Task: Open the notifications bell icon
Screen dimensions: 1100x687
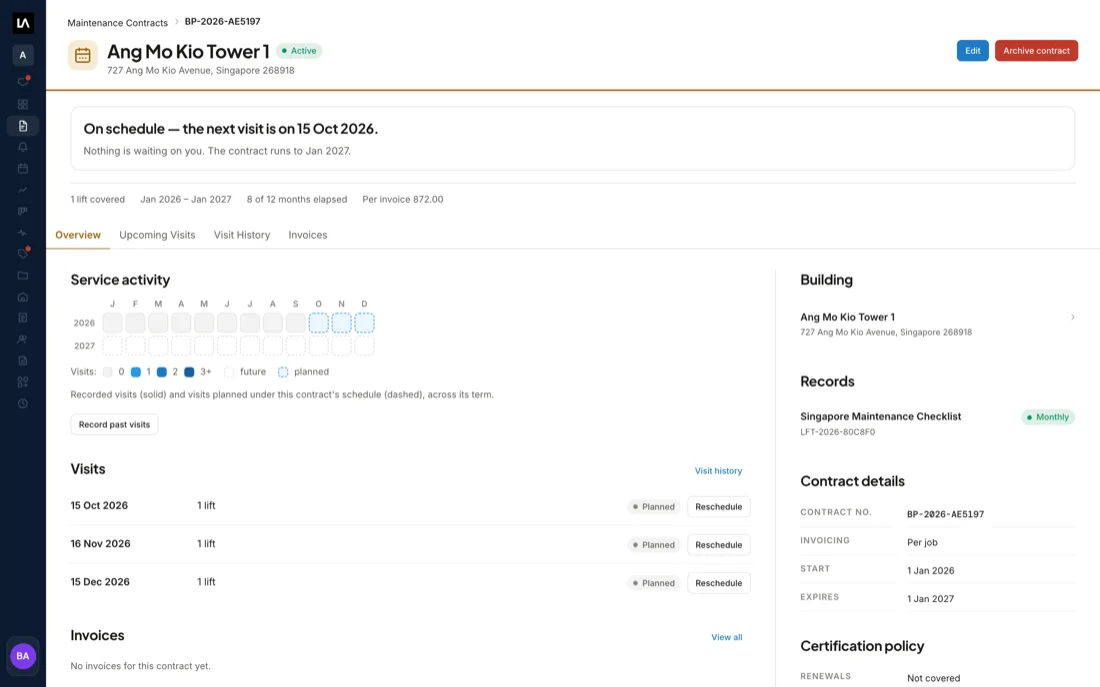Action: (22, 147)
